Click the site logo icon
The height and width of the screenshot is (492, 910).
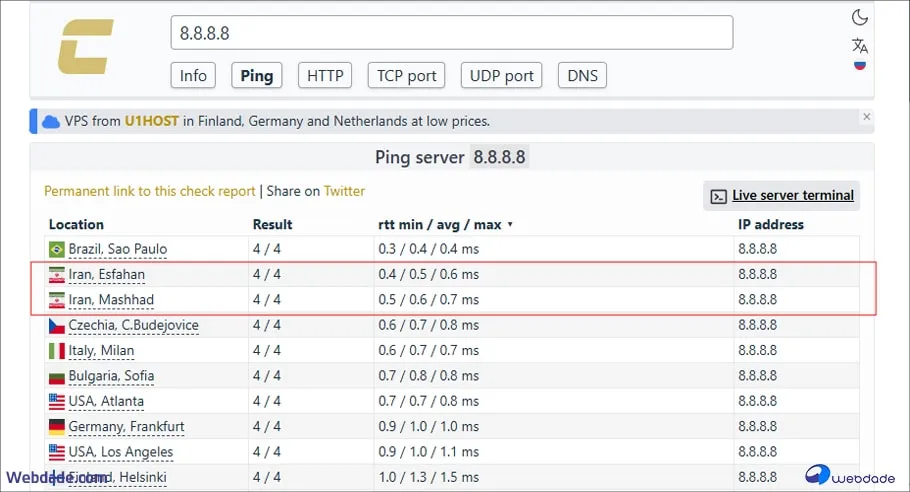[x=85, y=47]
